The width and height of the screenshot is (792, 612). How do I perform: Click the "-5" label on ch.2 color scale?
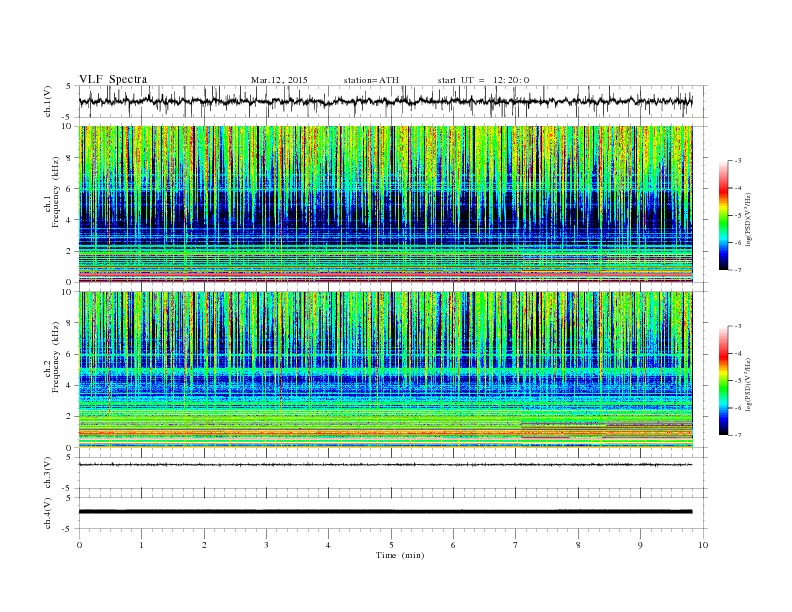click(737, 380)
